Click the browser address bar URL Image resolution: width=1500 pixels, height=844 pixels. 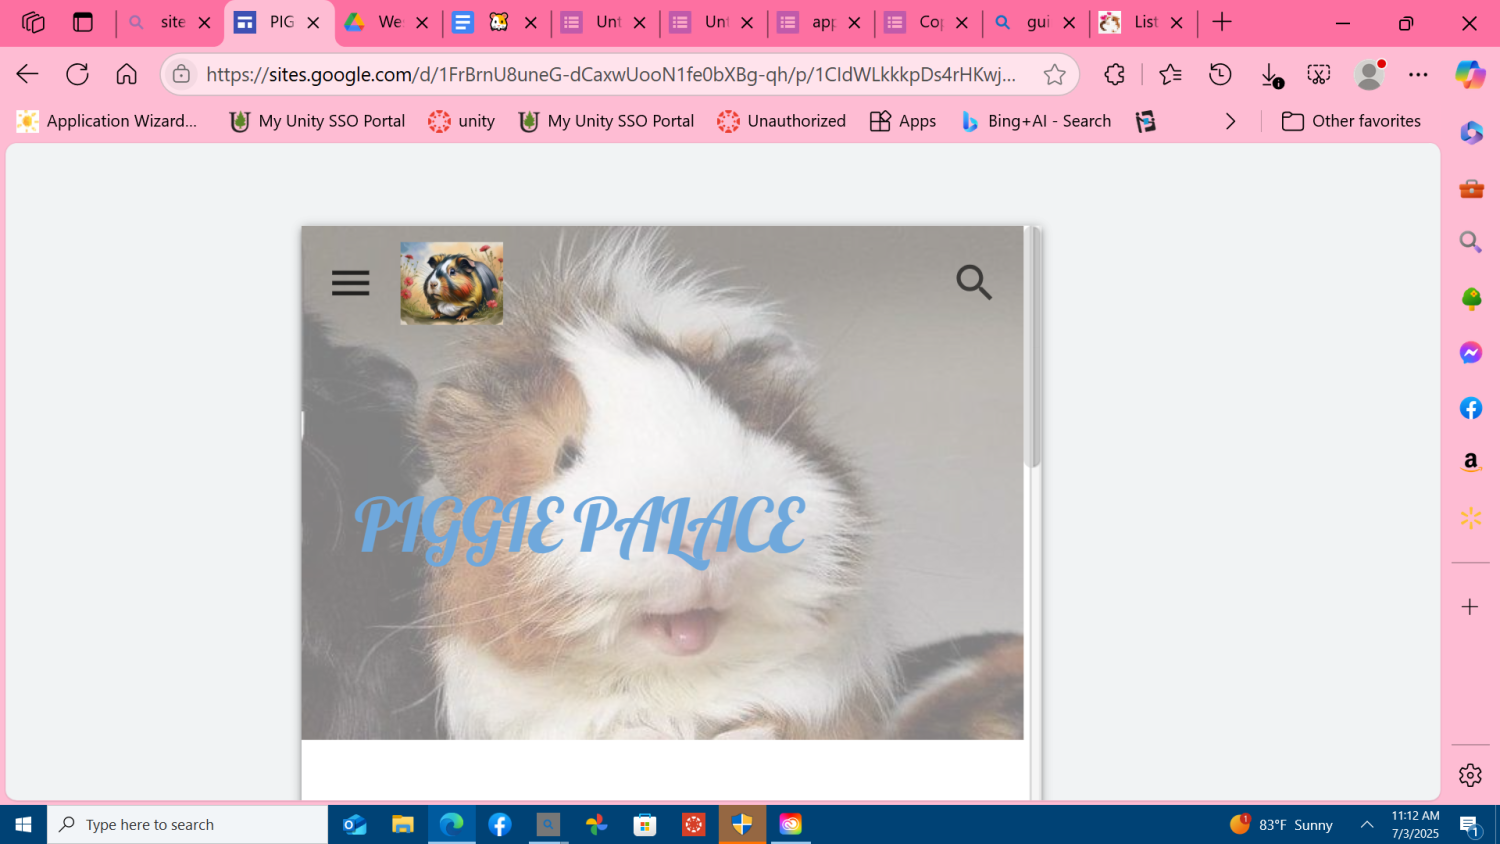pyautogui.click(x=610, y=74)
